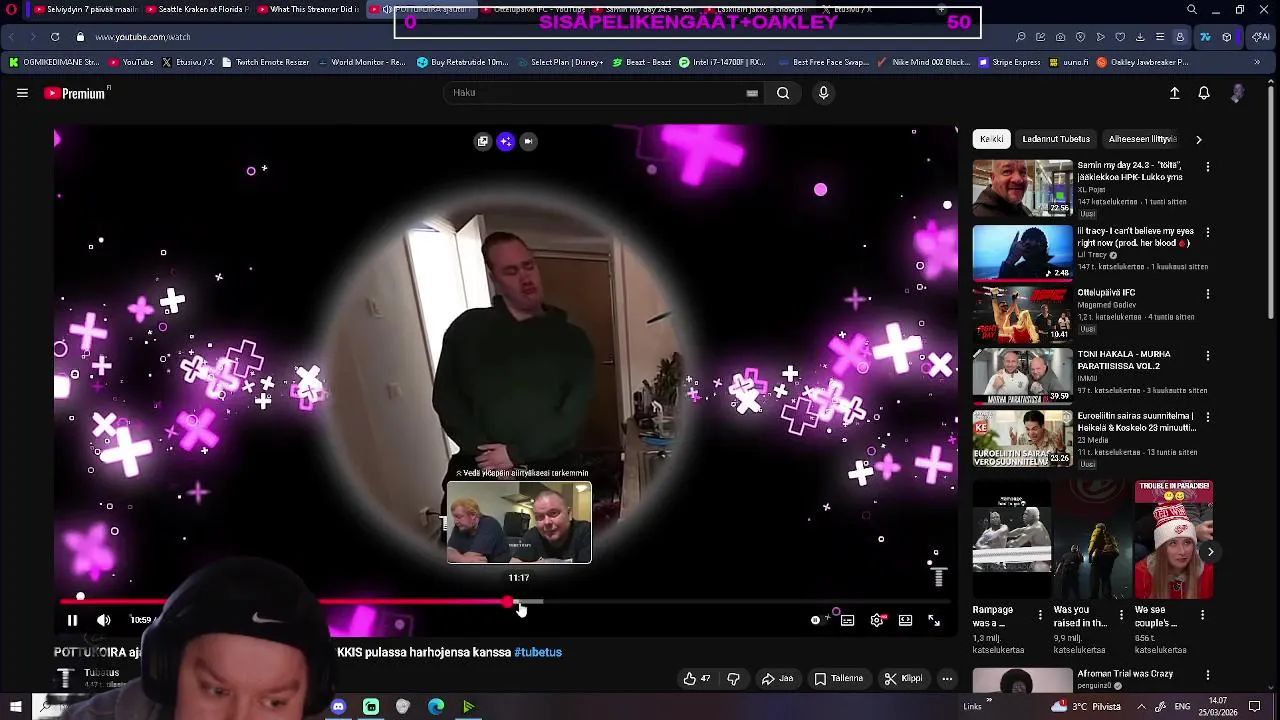Screen dimensions: 1280x720
Task: Open the YouTube account avatar menu
Action: 1238,93
